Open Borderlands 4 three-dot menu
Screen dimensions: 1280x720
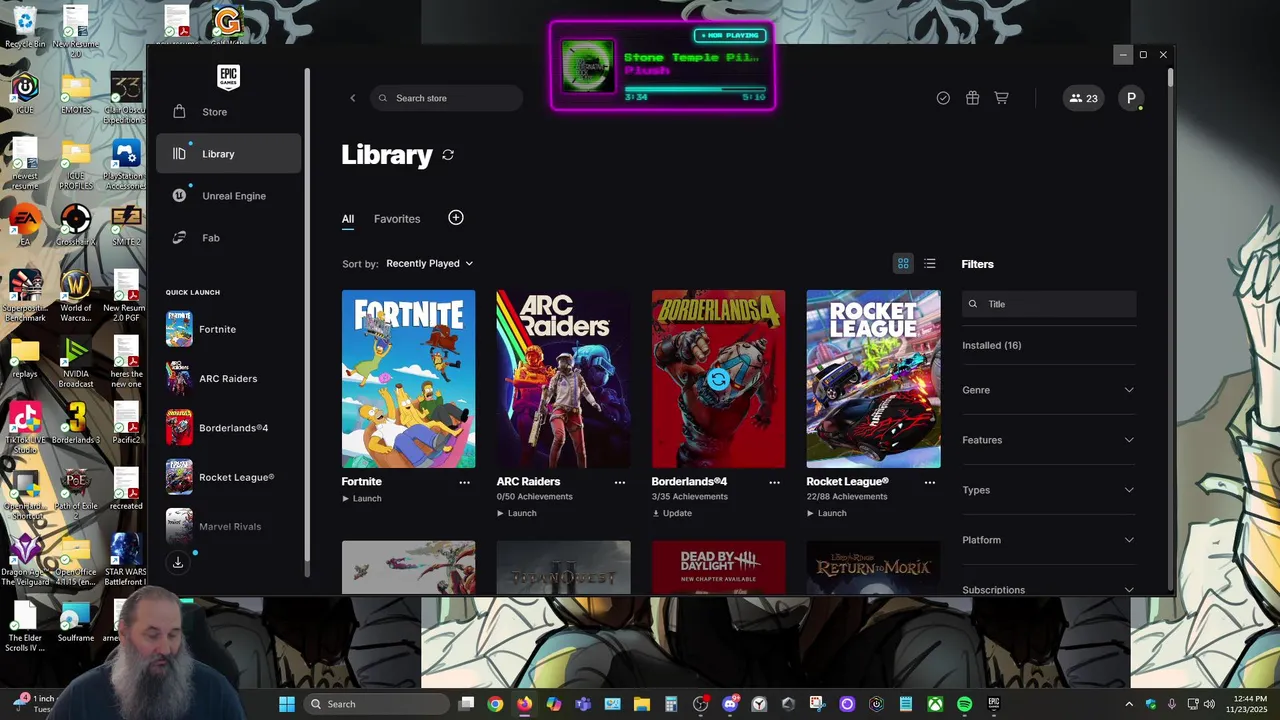click(x=774, y=482)
